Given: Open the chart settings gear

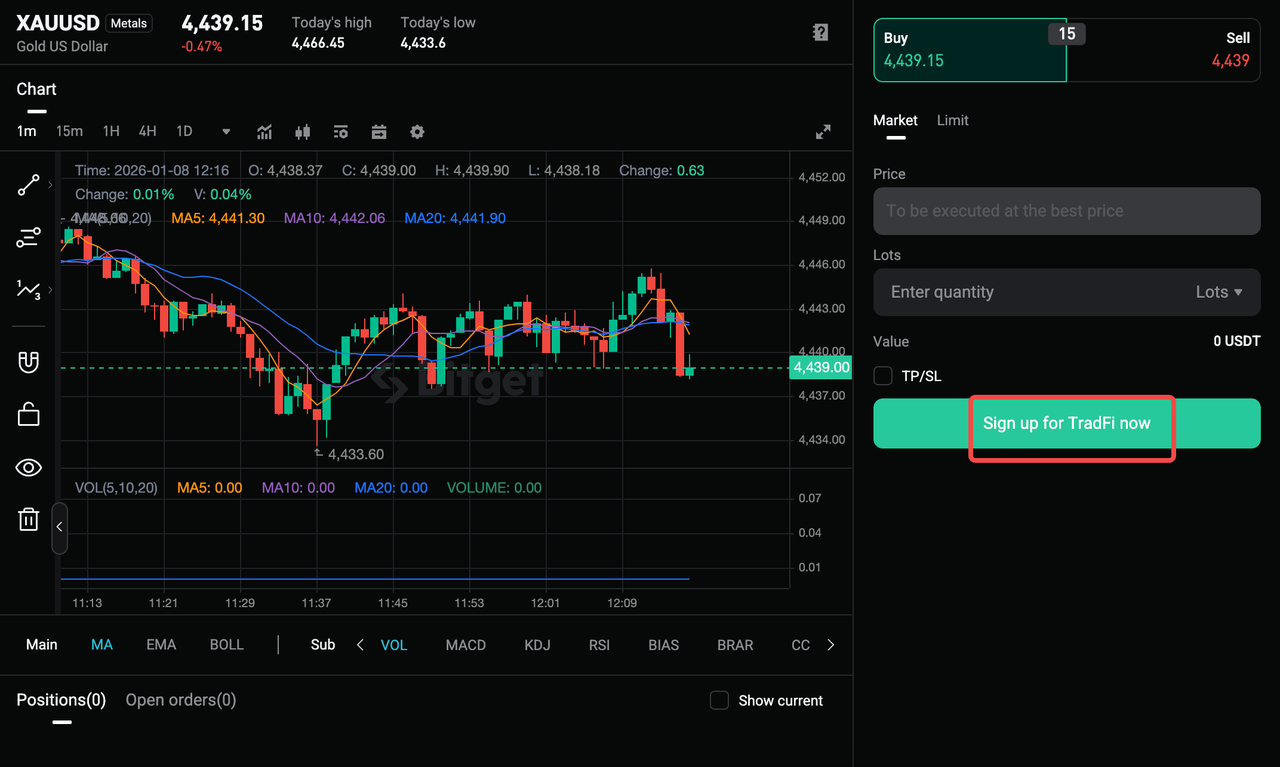Looking at the screenshot, I should pos(417,131).
